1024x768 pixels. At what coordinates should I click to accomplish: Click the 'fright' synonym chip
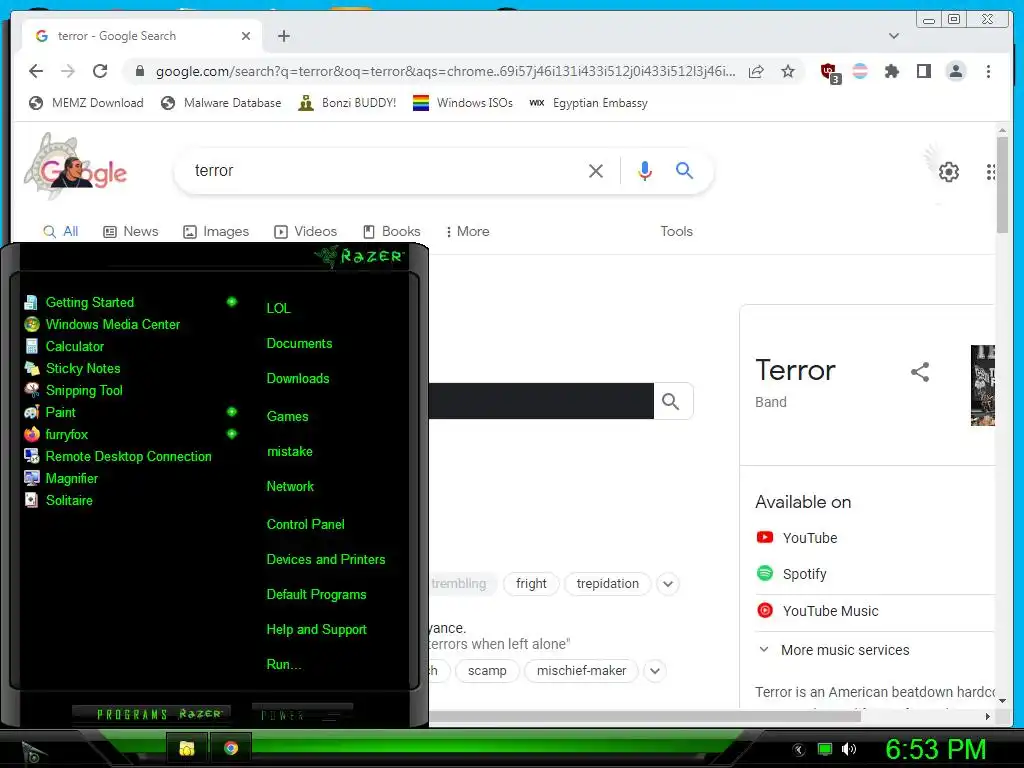point(531,584)
